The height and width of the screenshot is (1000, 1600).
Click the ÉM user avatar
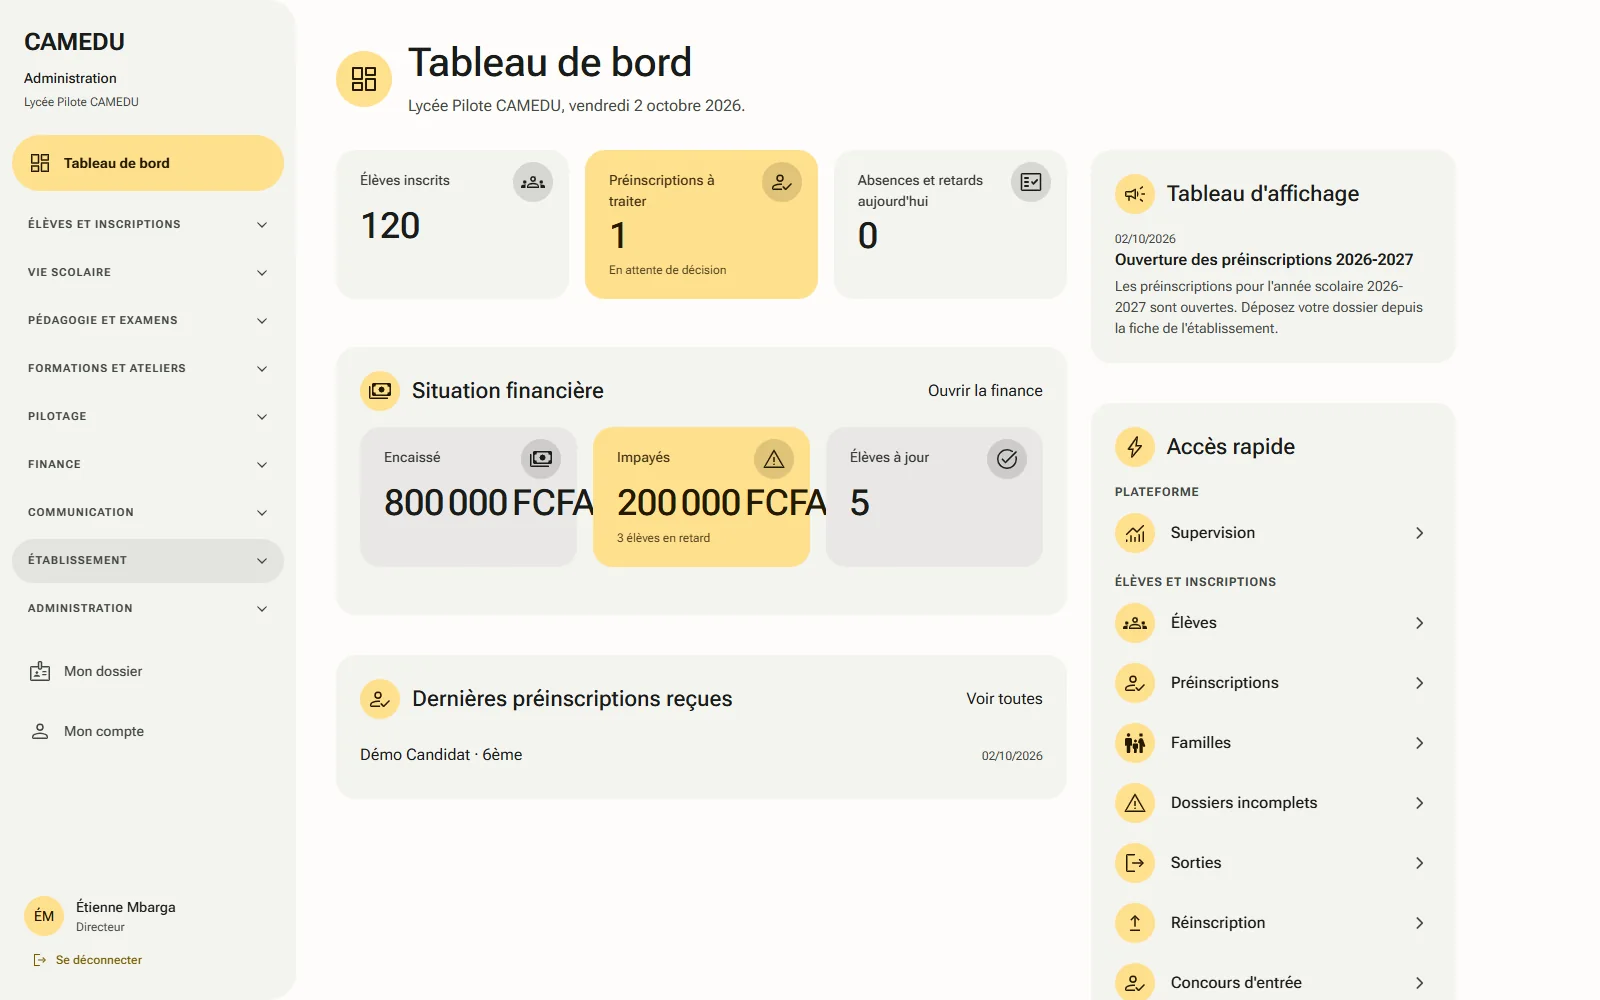coord(44,916)
